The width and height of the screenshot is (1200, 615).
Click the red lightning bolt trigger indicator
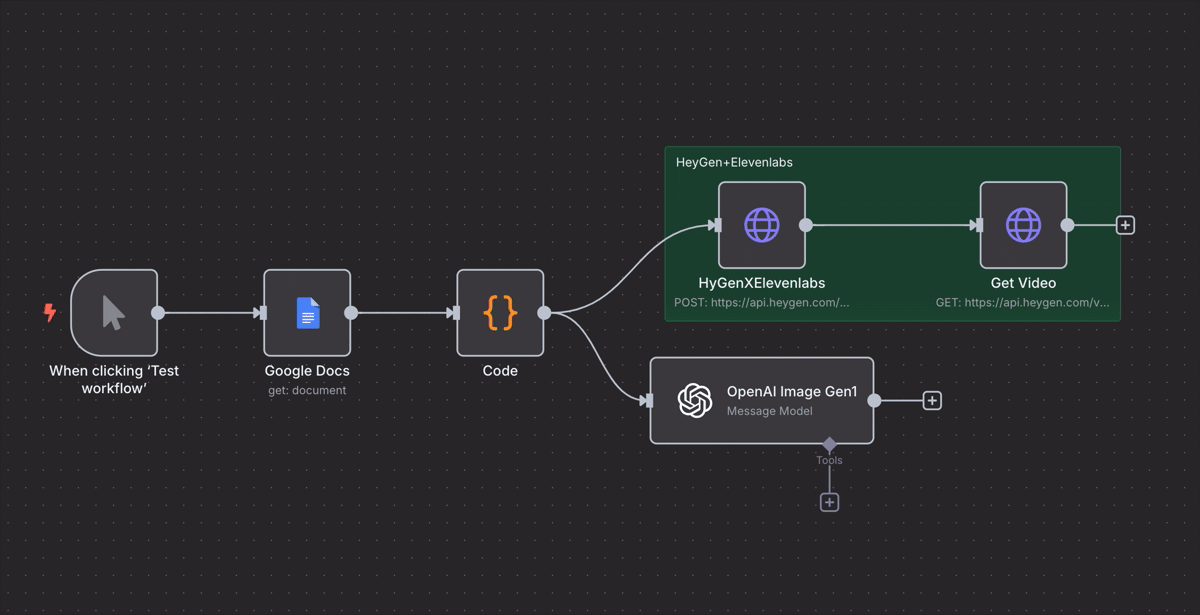tap(50, 312)
